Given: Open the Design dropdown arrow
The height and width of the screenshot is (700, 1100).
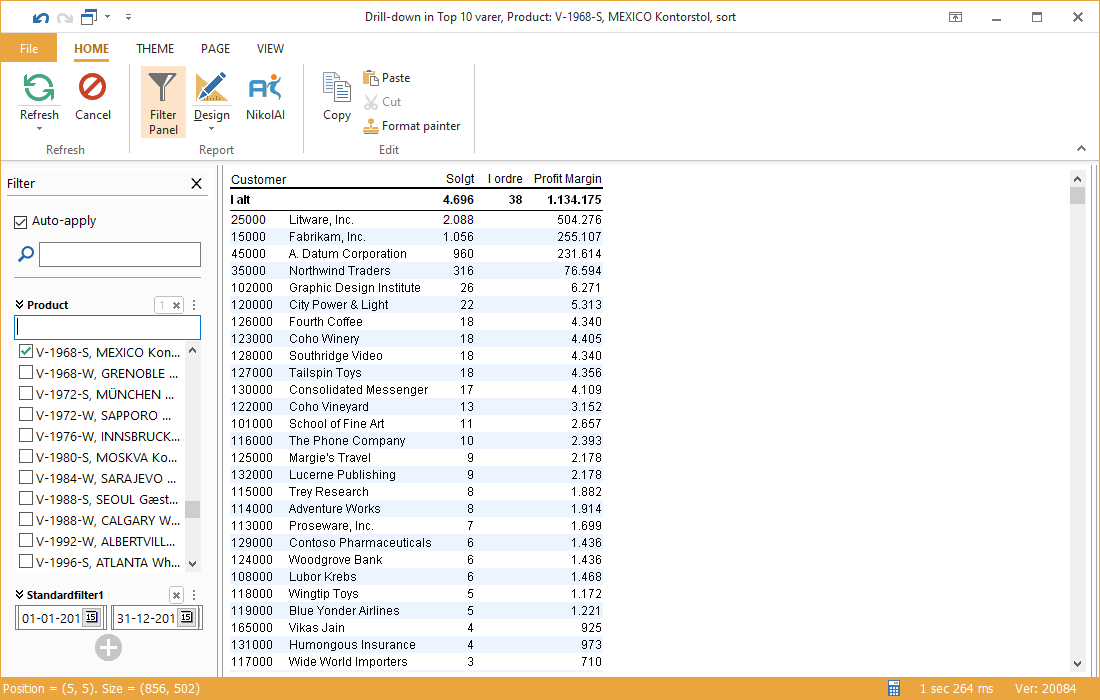Looking at the screenshot, I should pyautogui.click(x=211, y=129).
